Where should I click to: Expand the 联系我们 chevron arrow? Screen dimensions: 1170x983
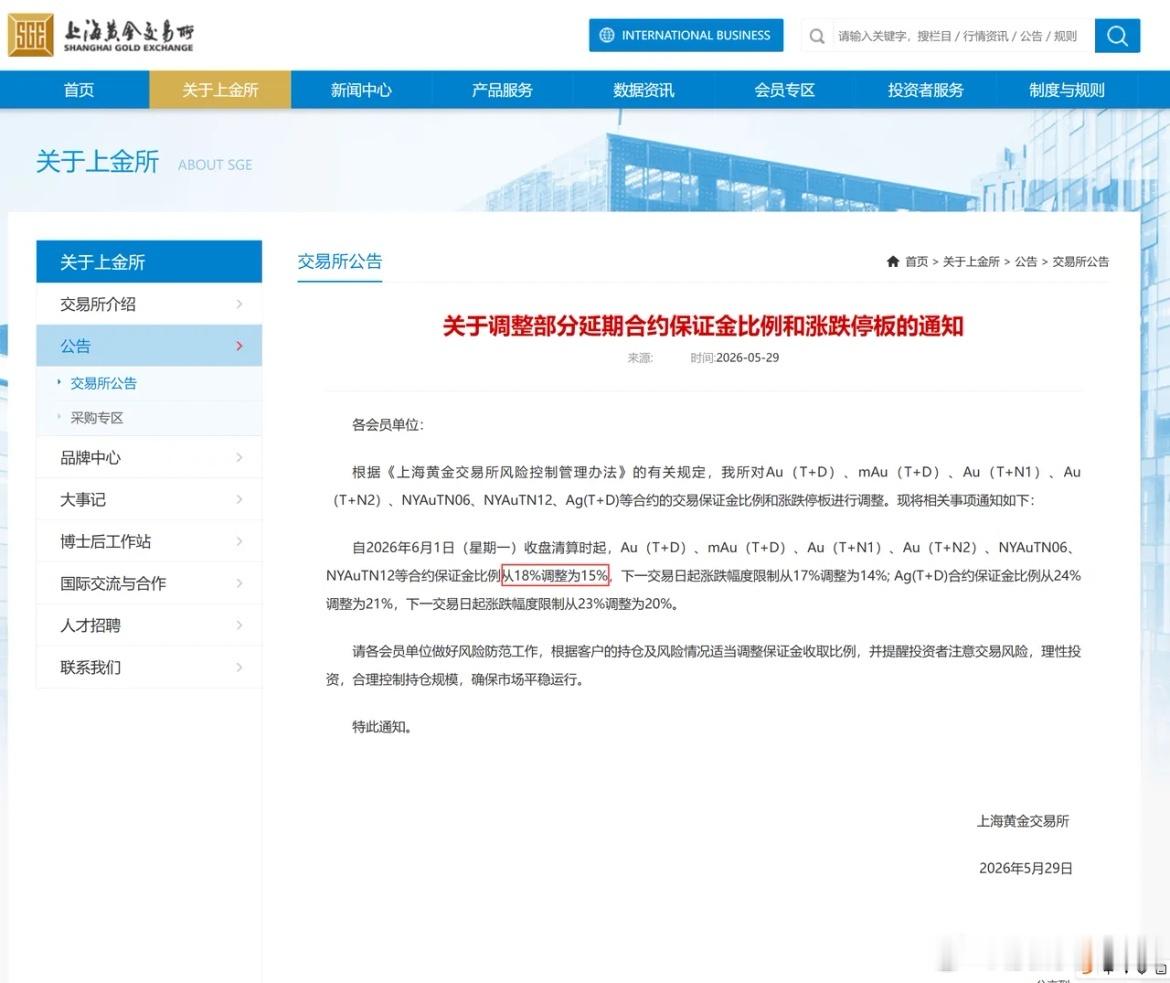click(239, 667)
